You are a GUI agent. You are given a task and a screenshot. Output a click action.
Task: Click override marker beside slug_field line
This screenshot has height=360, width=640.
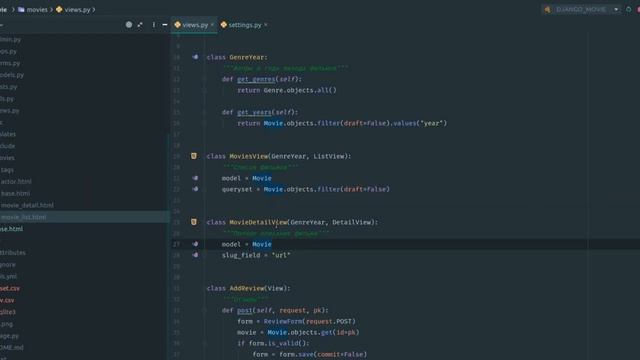(x=195, y=255)
